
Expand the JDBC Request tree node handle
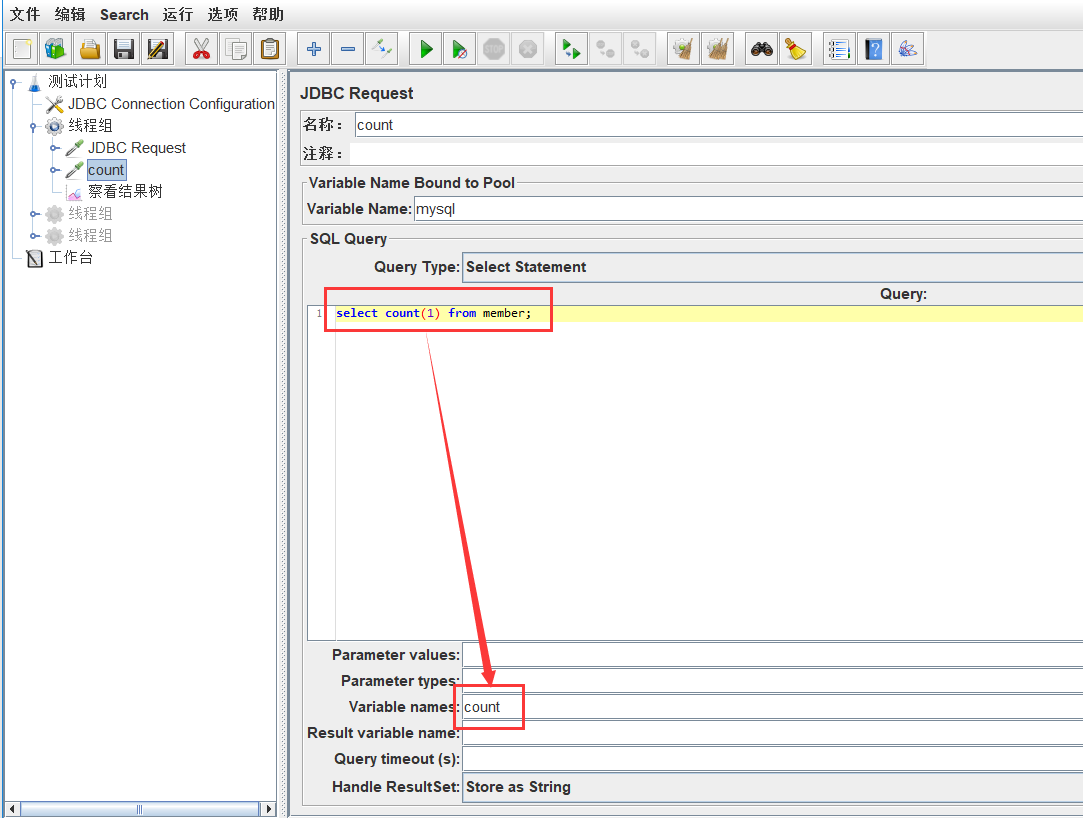point(54,148)
